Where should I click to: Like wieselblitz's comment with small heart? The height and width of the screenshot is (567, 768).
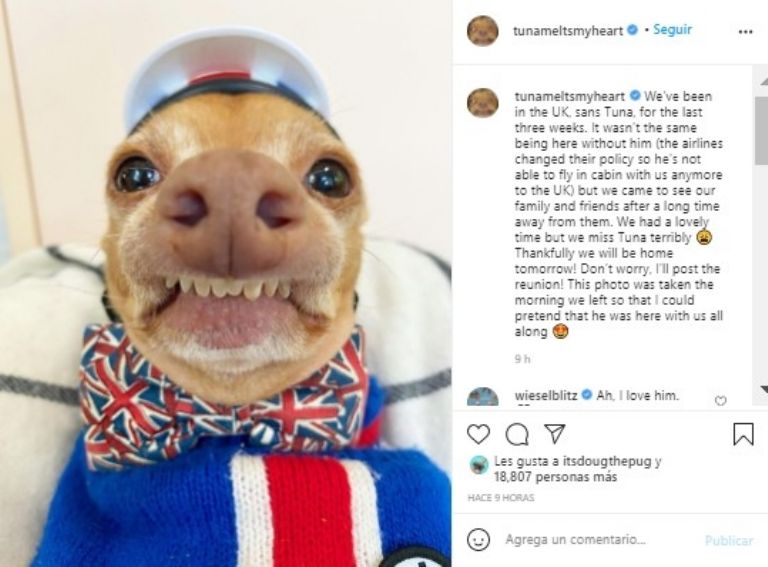tap(720, 401)
